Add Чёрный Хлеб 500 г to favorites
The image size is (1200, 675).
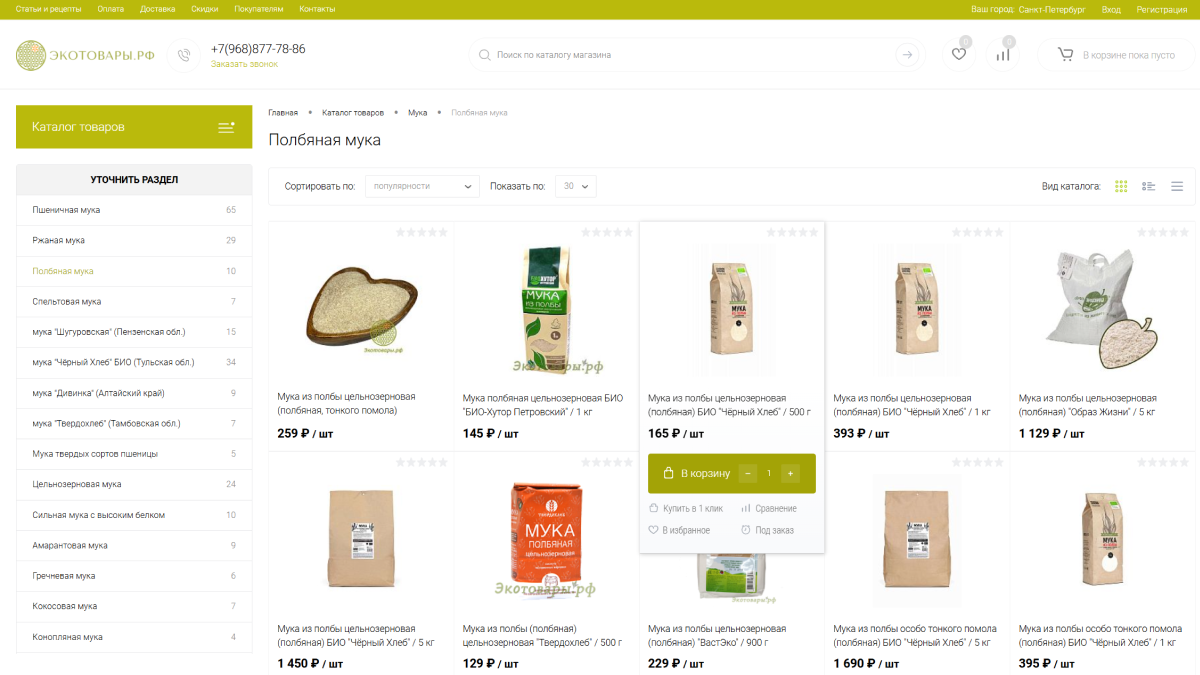tap(679, 530)
